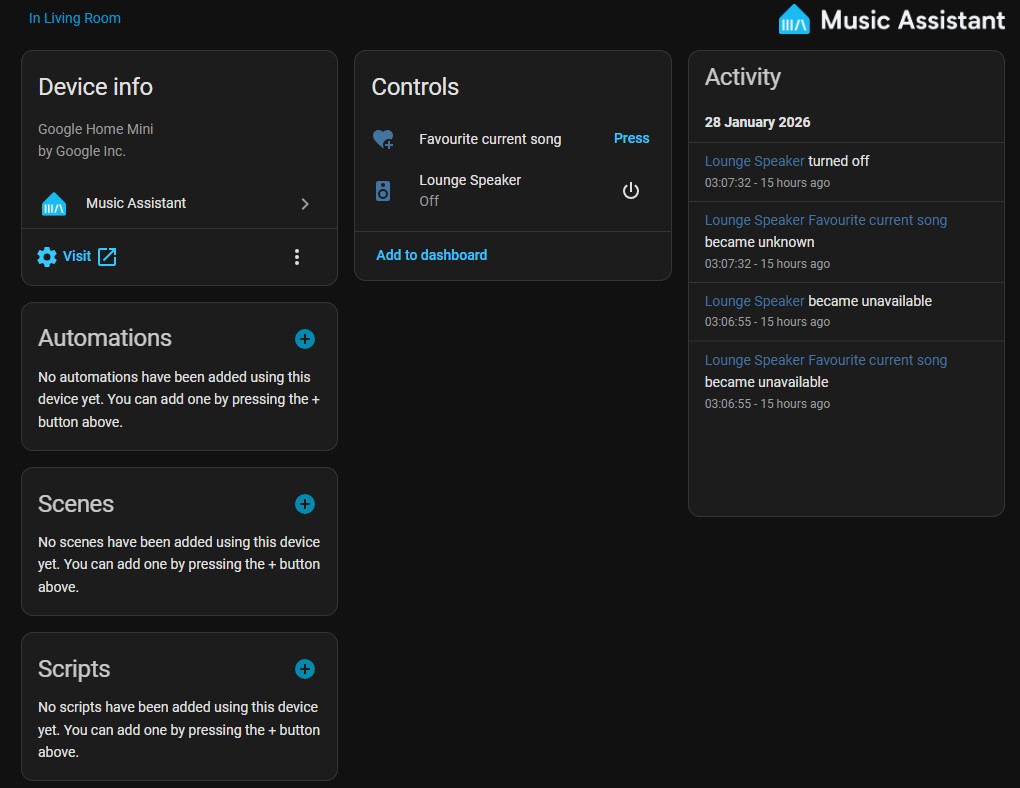Image resolution: width=1020 pixels, height=788 pixels.
Task: Click the favourite heart icon in Controls
Action: (x=383, y=139)
